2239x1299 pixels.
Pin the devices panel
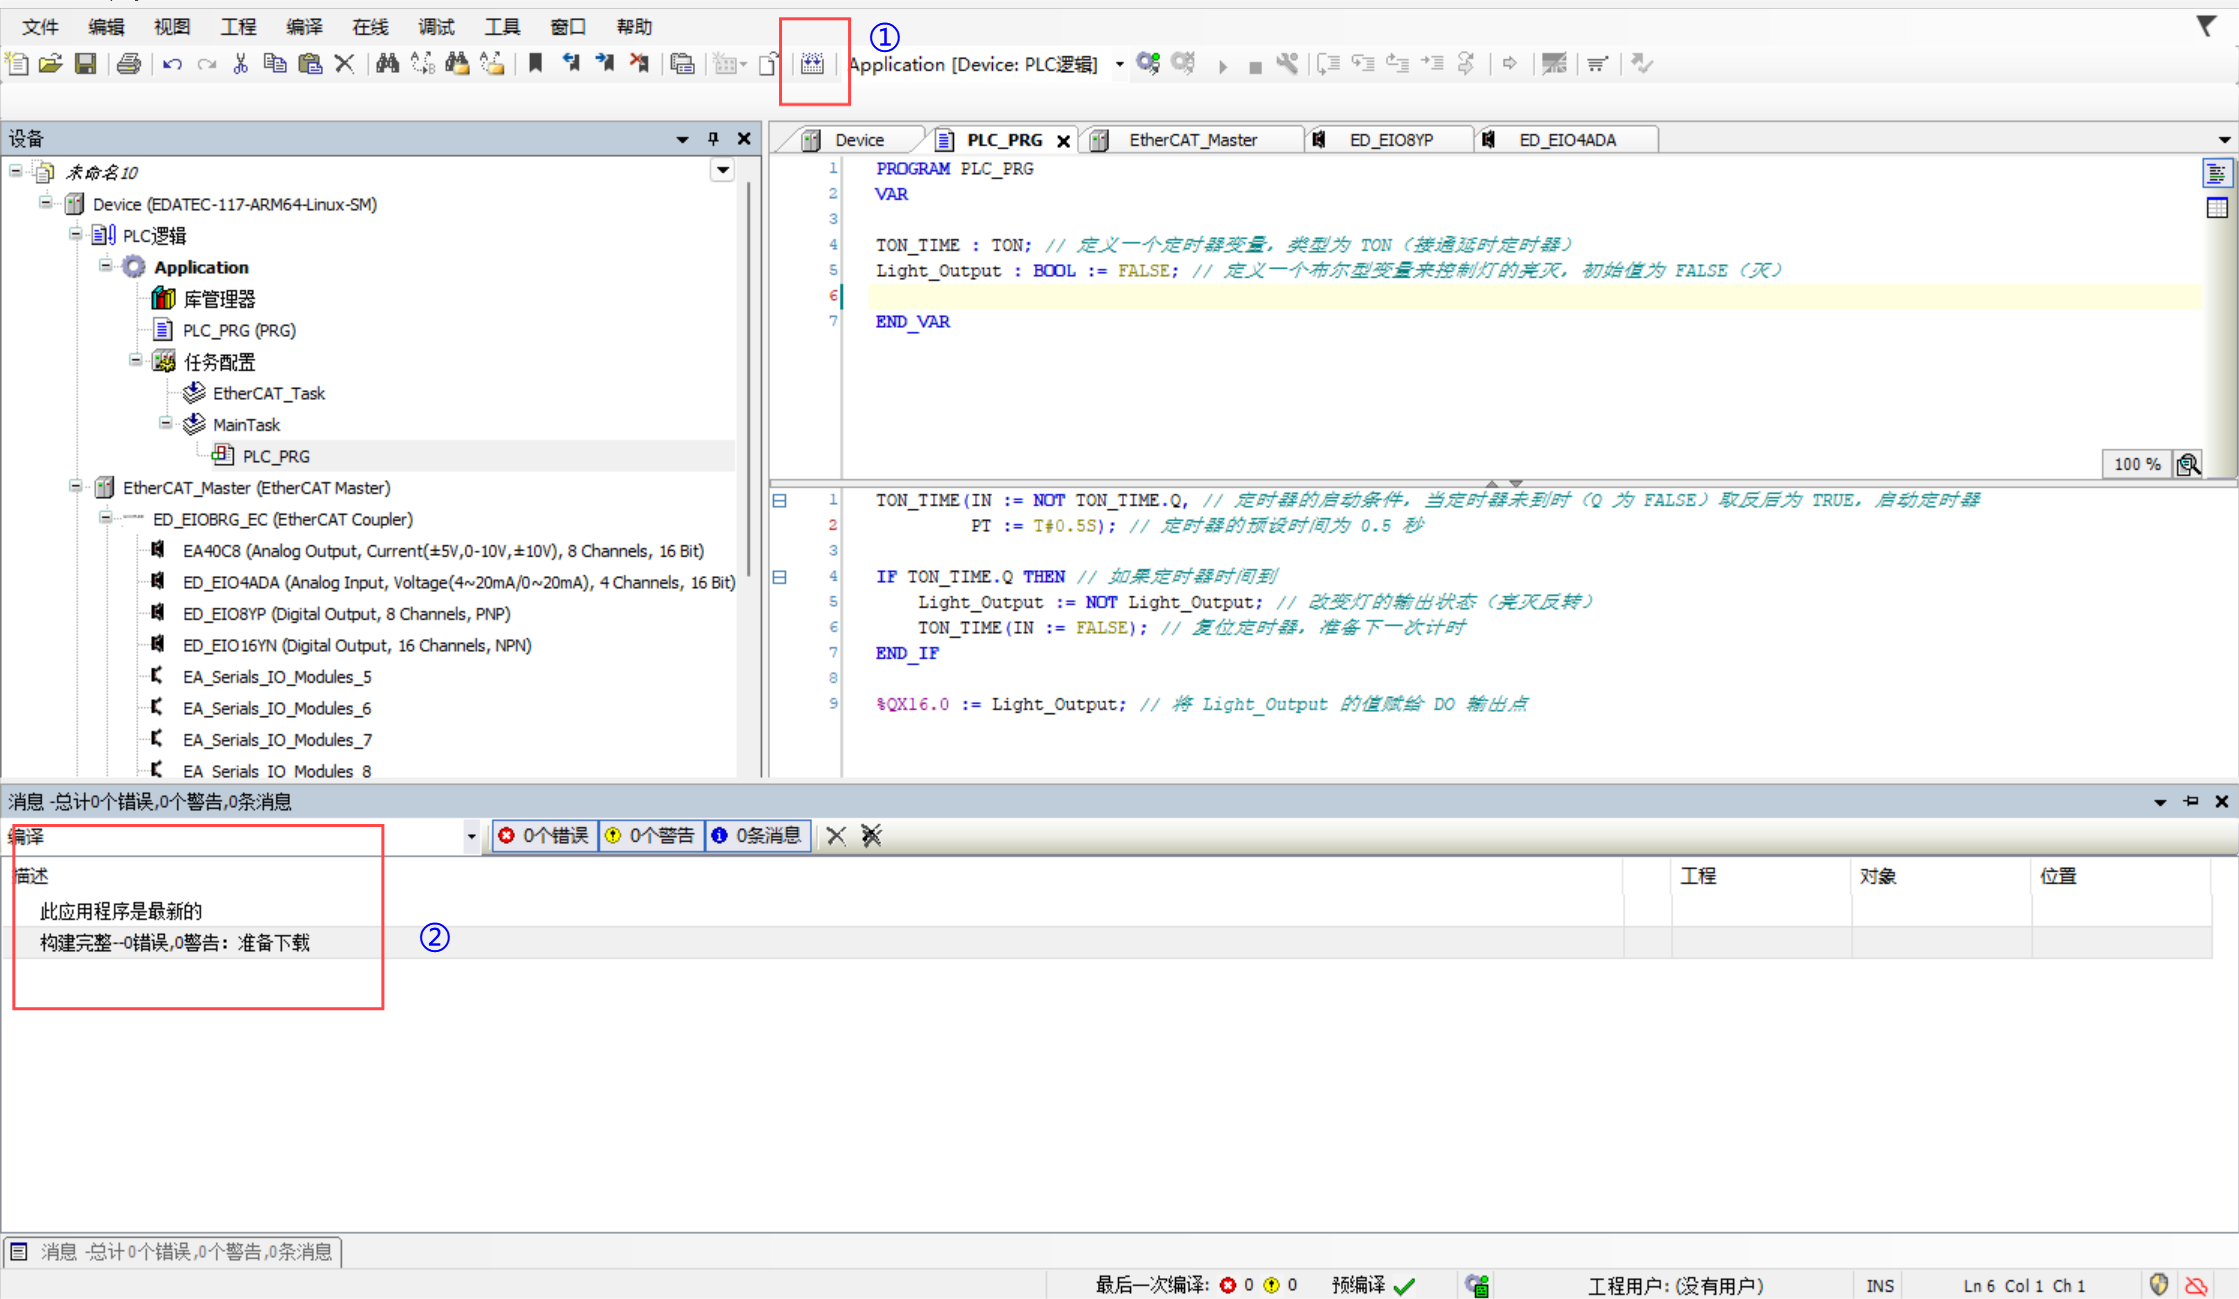[x=713, y=138]
